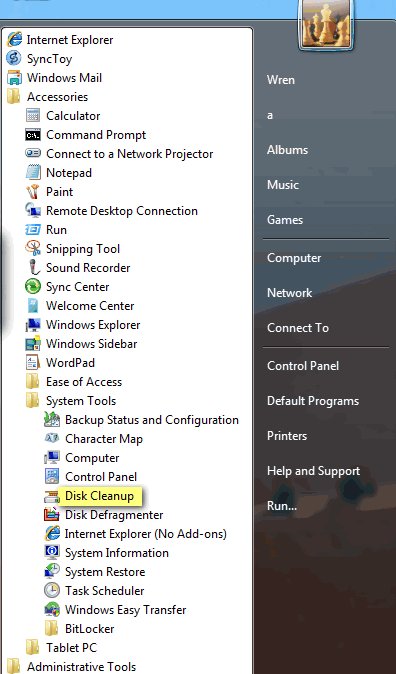Click the 'Task Scheduler' label

(x=104, y=590)
